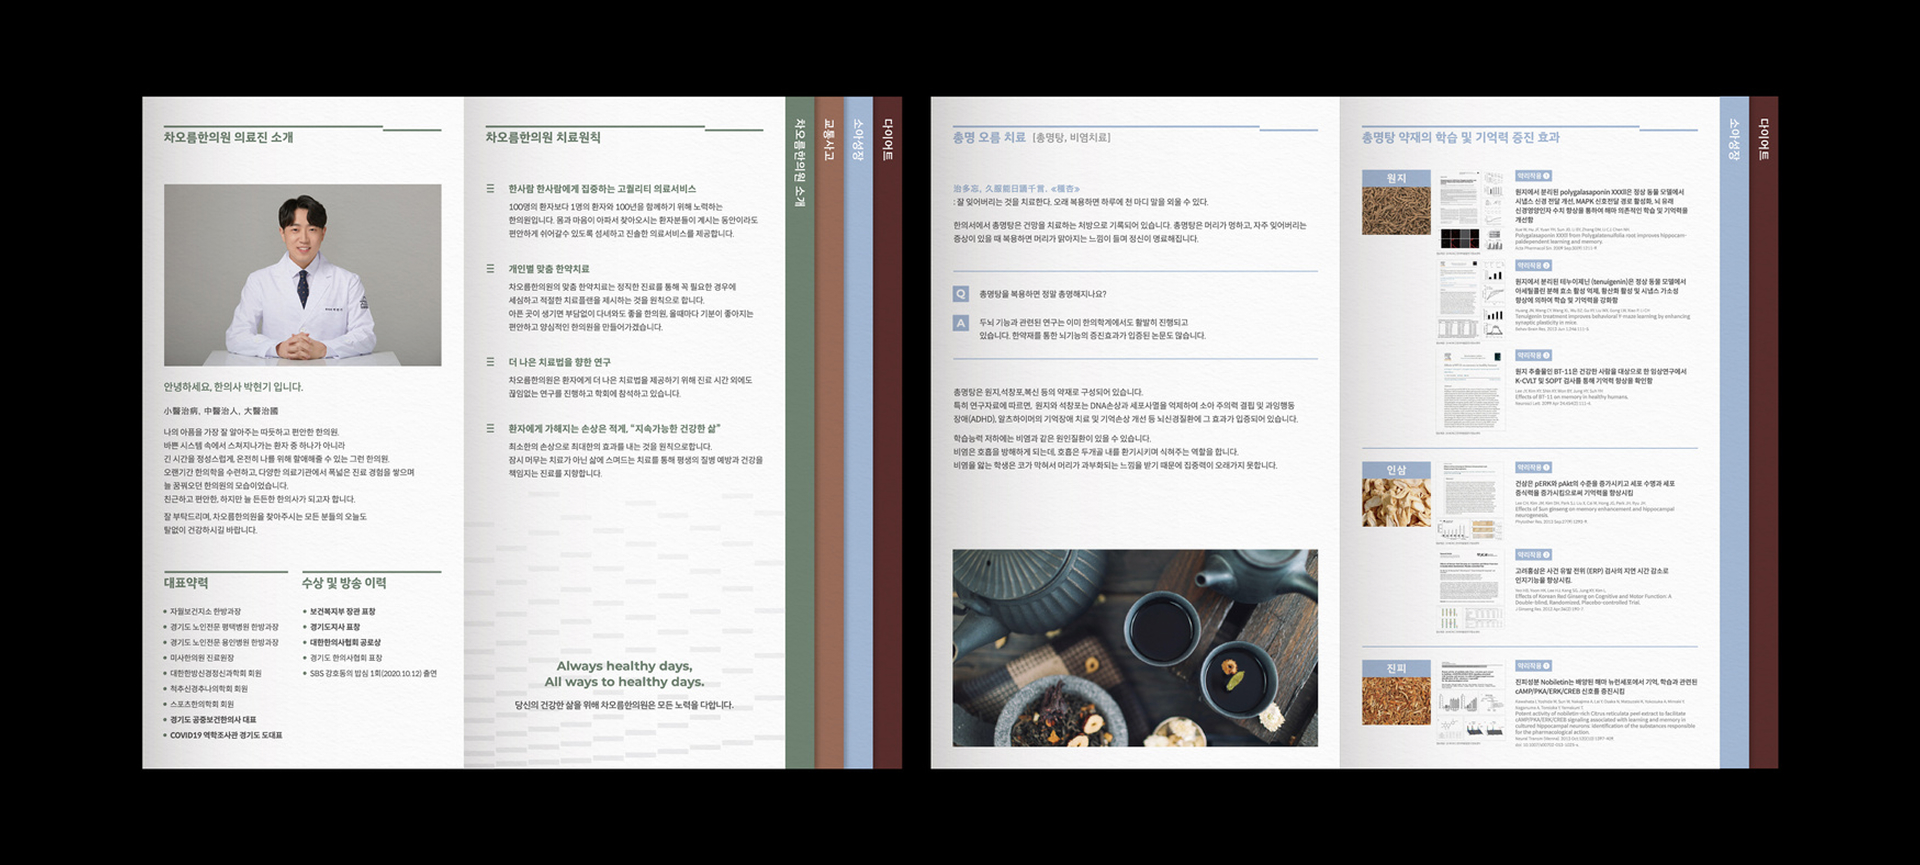This screenshot has width=1920, height=865.
Task: Click list item 경기도 한의사협회 표창
Action: tap(343, 658)
